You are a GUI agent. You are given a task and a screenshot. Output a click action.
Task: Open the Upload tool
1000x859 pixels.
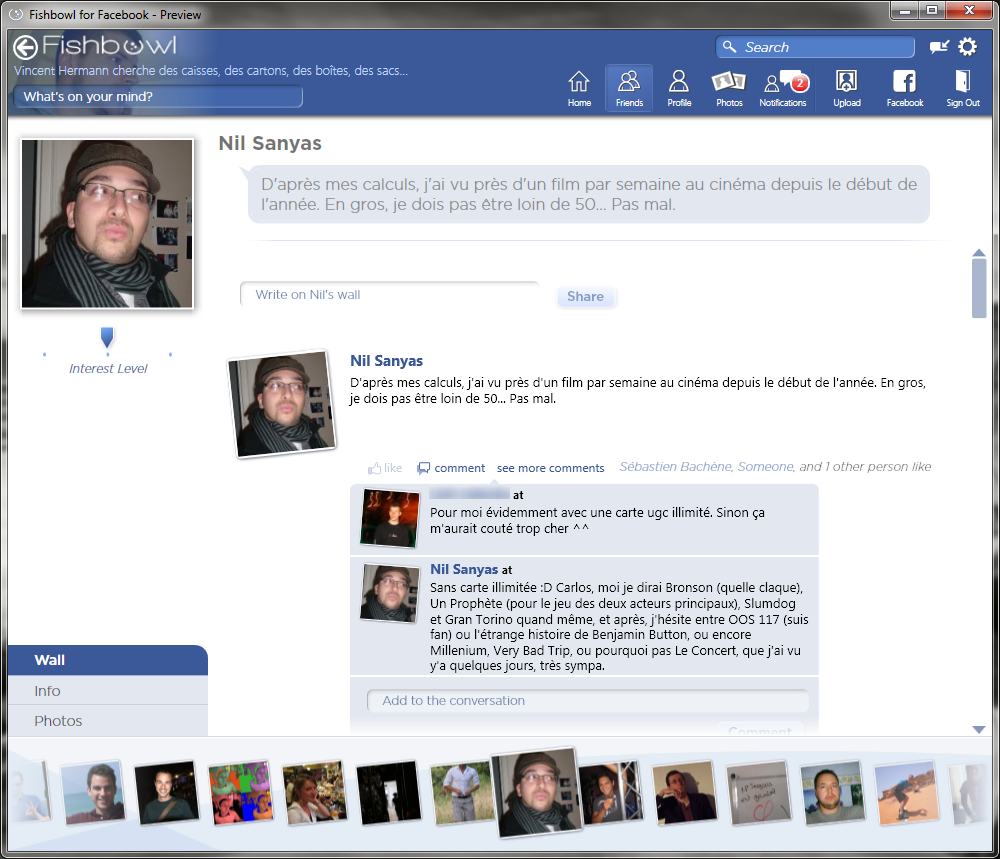click(847, 89)
